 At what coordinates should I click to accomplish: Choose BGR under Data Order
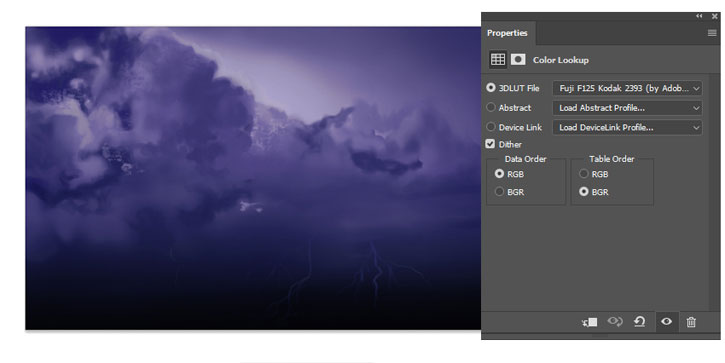click(499, 191)
